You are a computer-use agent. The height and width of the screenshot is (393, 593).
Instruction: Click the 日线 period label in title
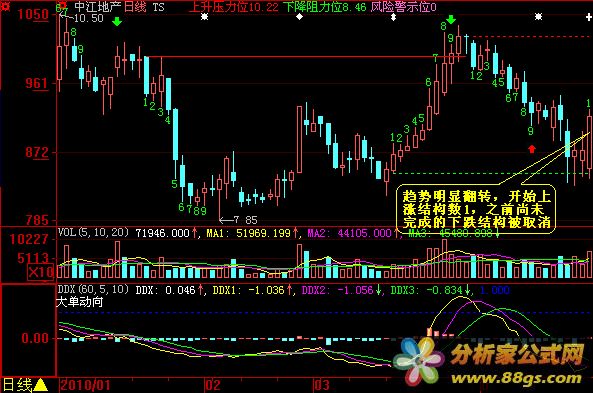(x=135, y=6)
